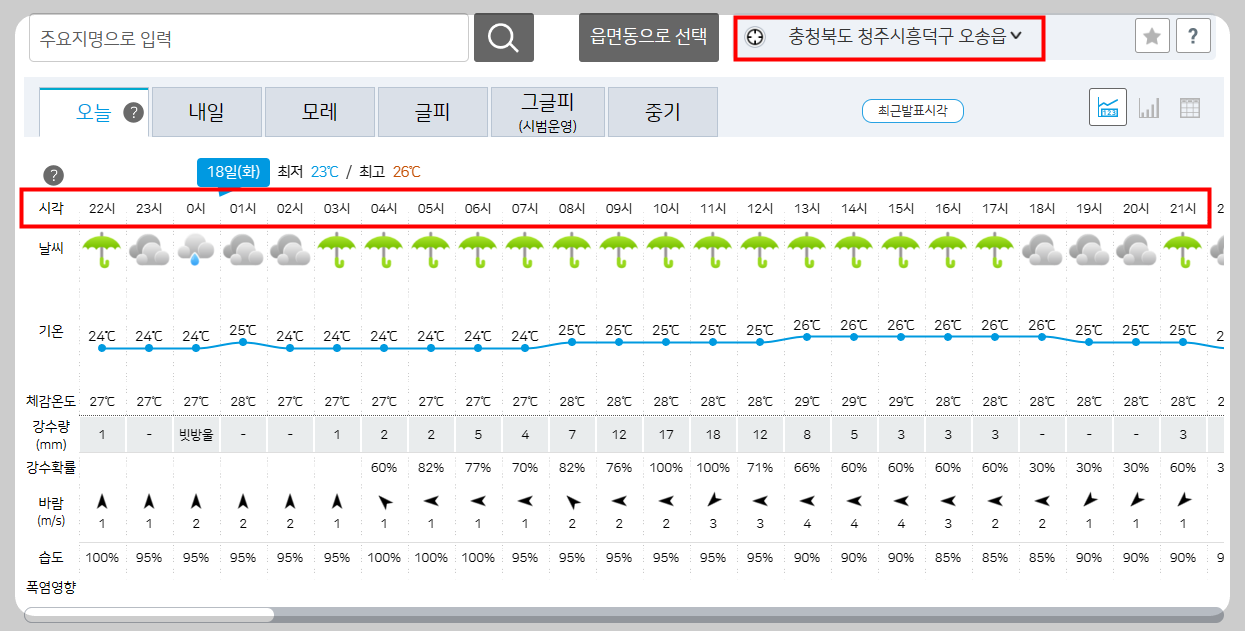Image resolution: width=1245 pixels, height=631 pixels.
Task: Click the 최고 26℃ text
Action: [x=390, y=172]
